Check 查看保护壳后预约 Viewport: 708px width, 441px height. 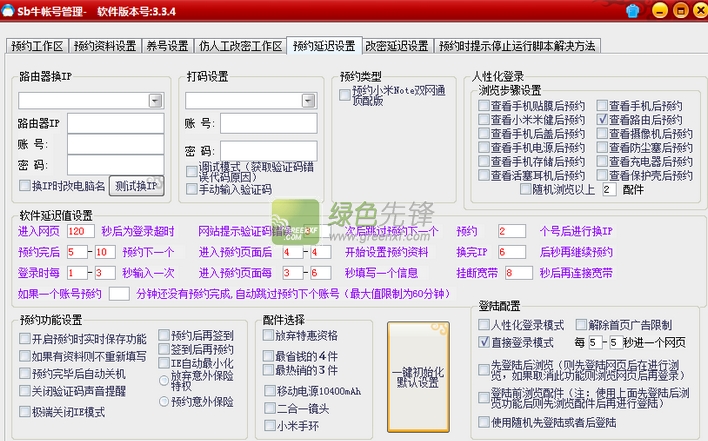click(x=602, y=176)
